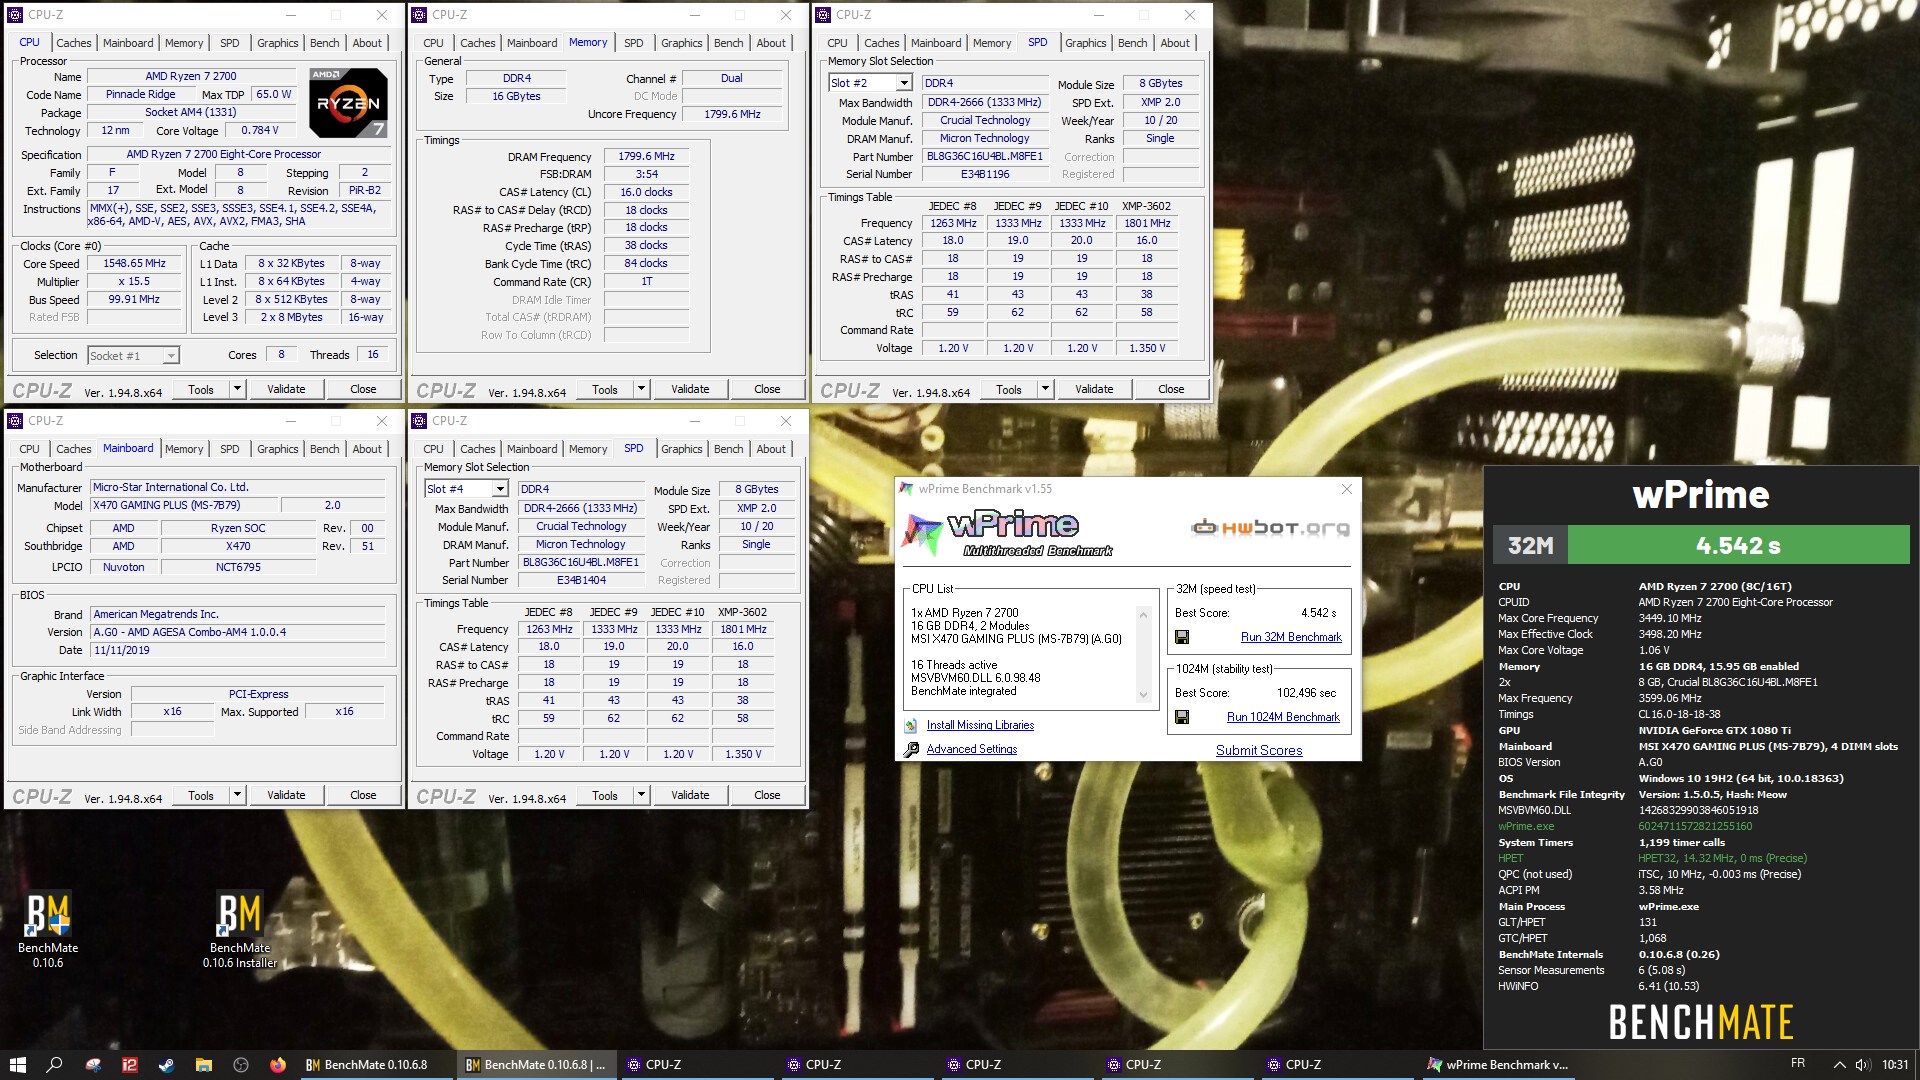Viewport: 1920px width, 1080px height.
Task: Show hidden system tray icons
Action: (1839, 1065)
